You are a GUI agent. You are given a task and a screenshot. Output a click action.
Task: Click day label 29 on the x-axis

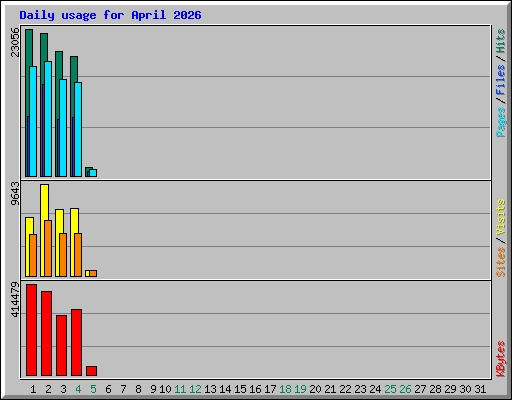pyautogui.click(x=450, y=389)
